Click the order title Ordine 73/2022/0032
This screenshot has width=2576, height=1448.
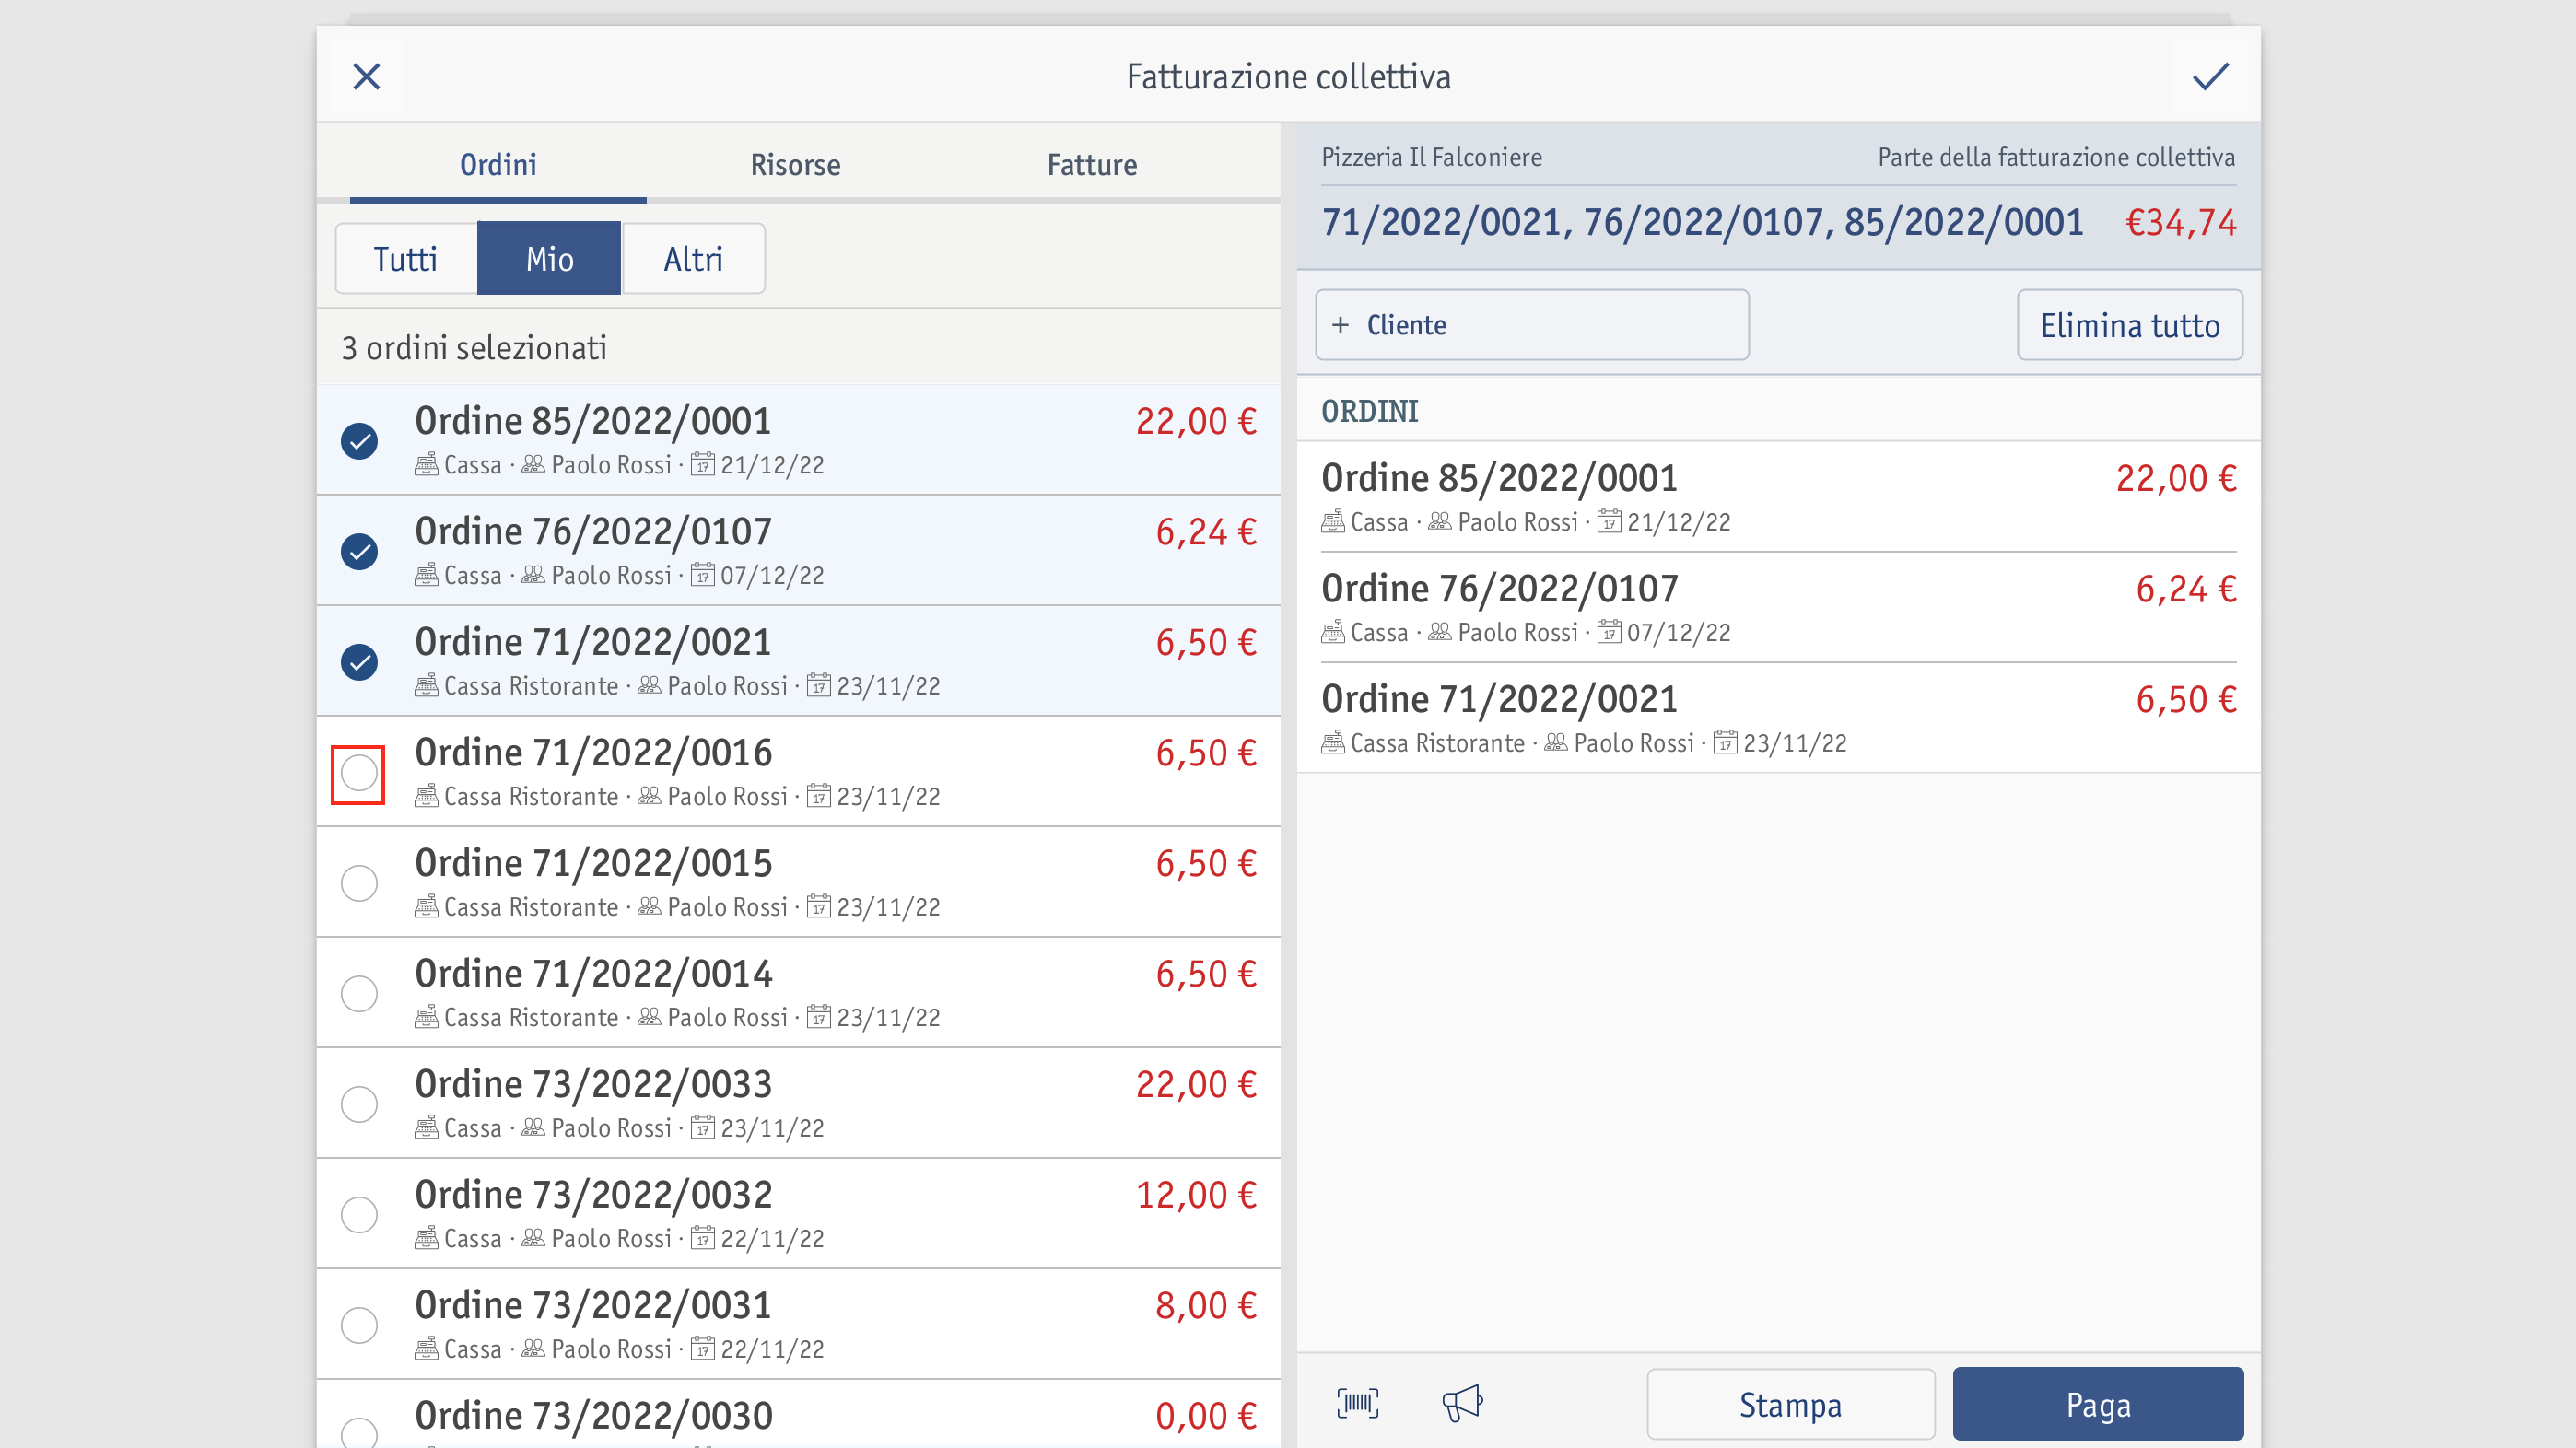(x=594, y=1195)
